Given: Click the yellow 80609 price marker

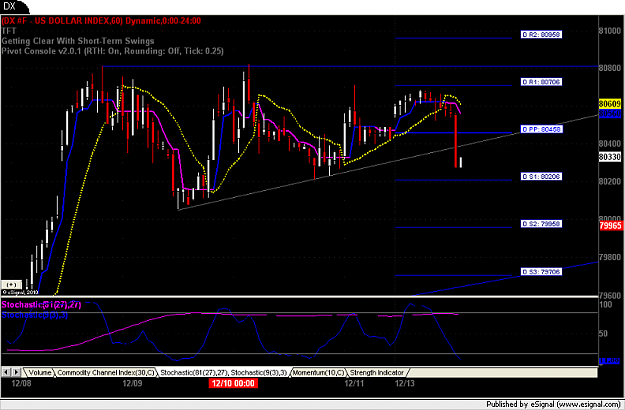Looking at the screenshot, I should 610,104.
